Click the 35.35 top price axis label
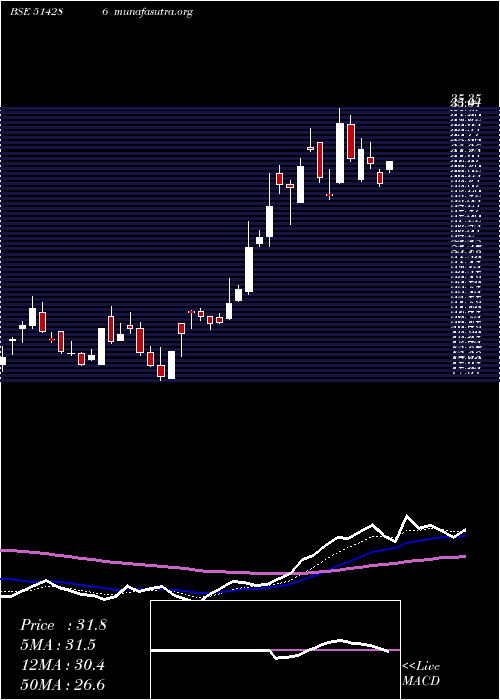This screenshot has height=700, width=500. tap(465, 98)
